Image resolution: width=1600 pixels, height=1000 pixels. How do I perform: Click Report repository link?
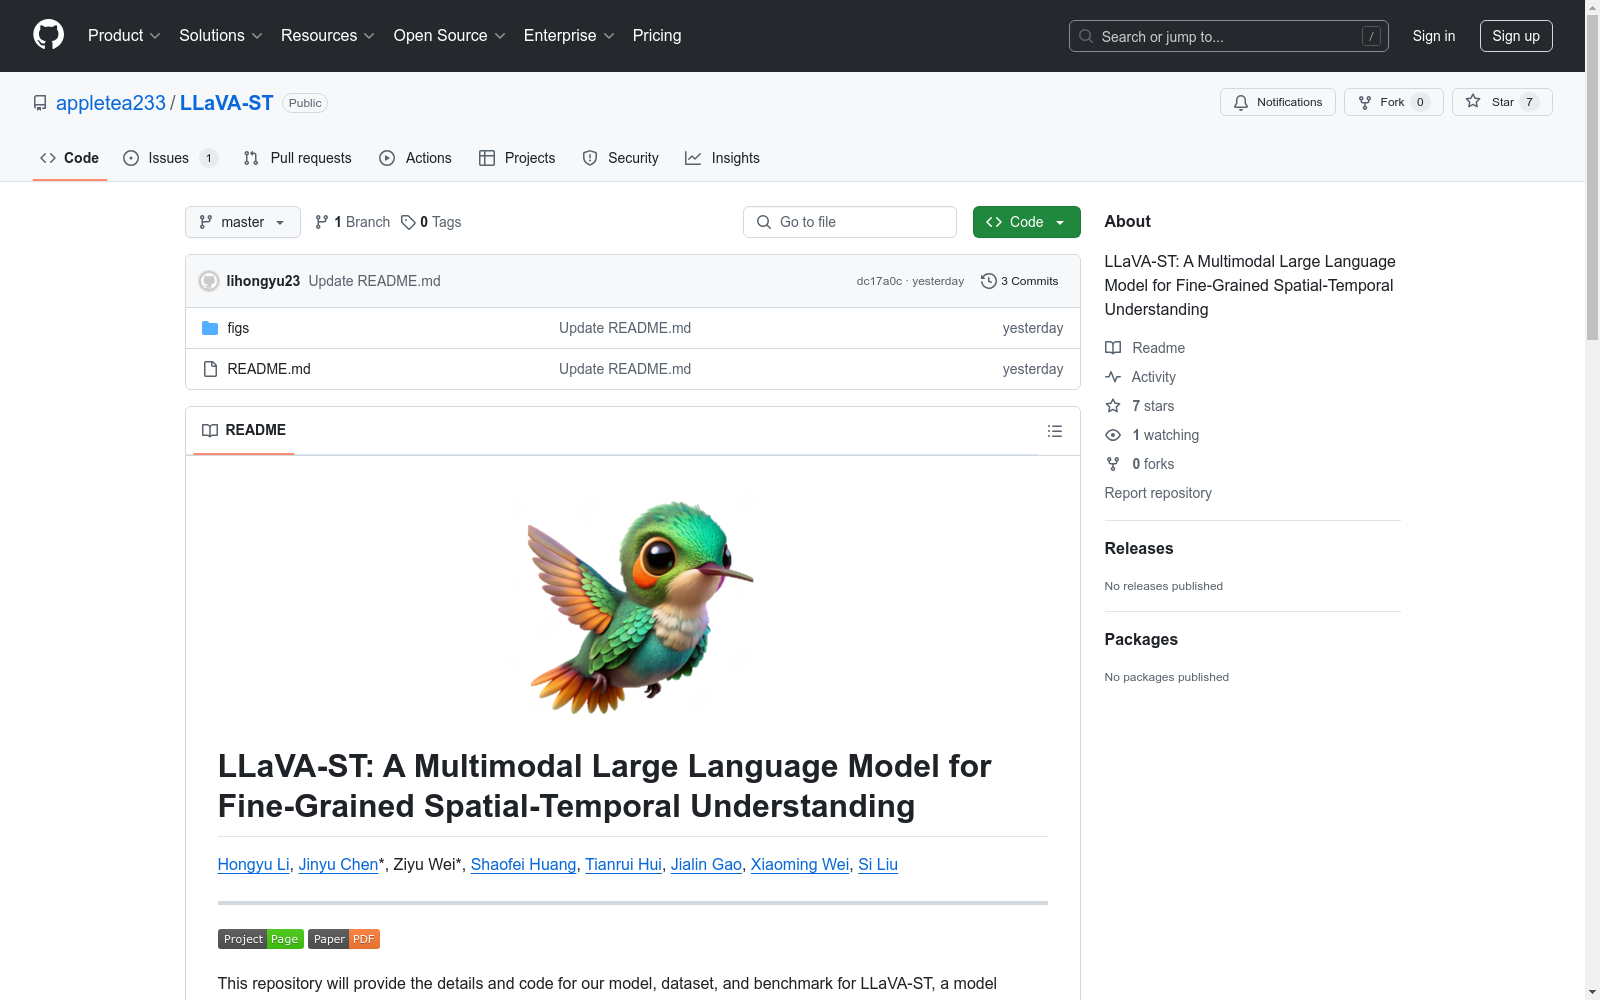(1158, 493)
